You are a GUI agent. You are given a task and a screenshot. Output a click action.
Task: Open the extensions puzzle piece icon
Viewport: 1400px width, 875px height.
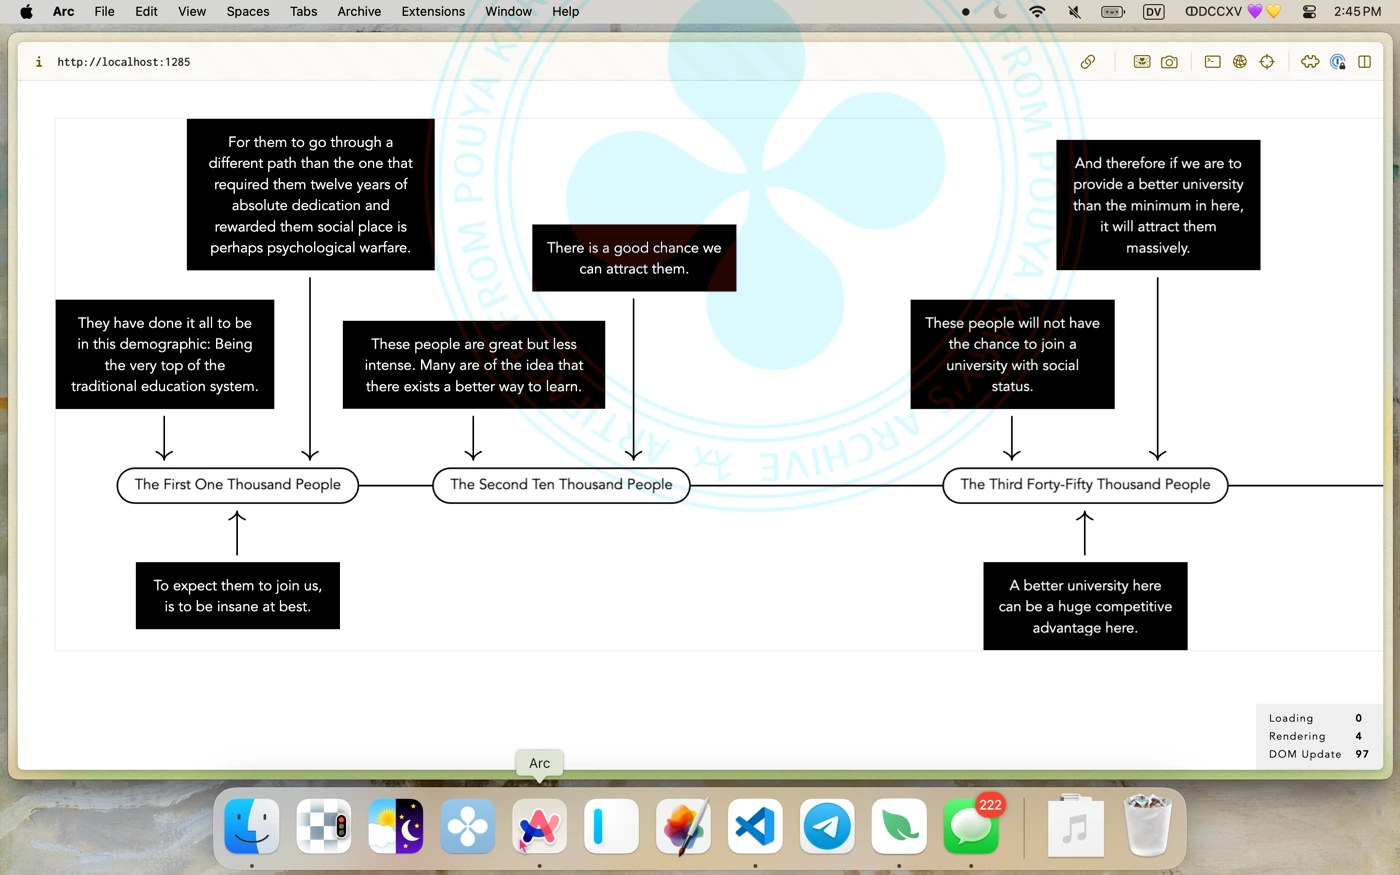[x=1310, y=62]
